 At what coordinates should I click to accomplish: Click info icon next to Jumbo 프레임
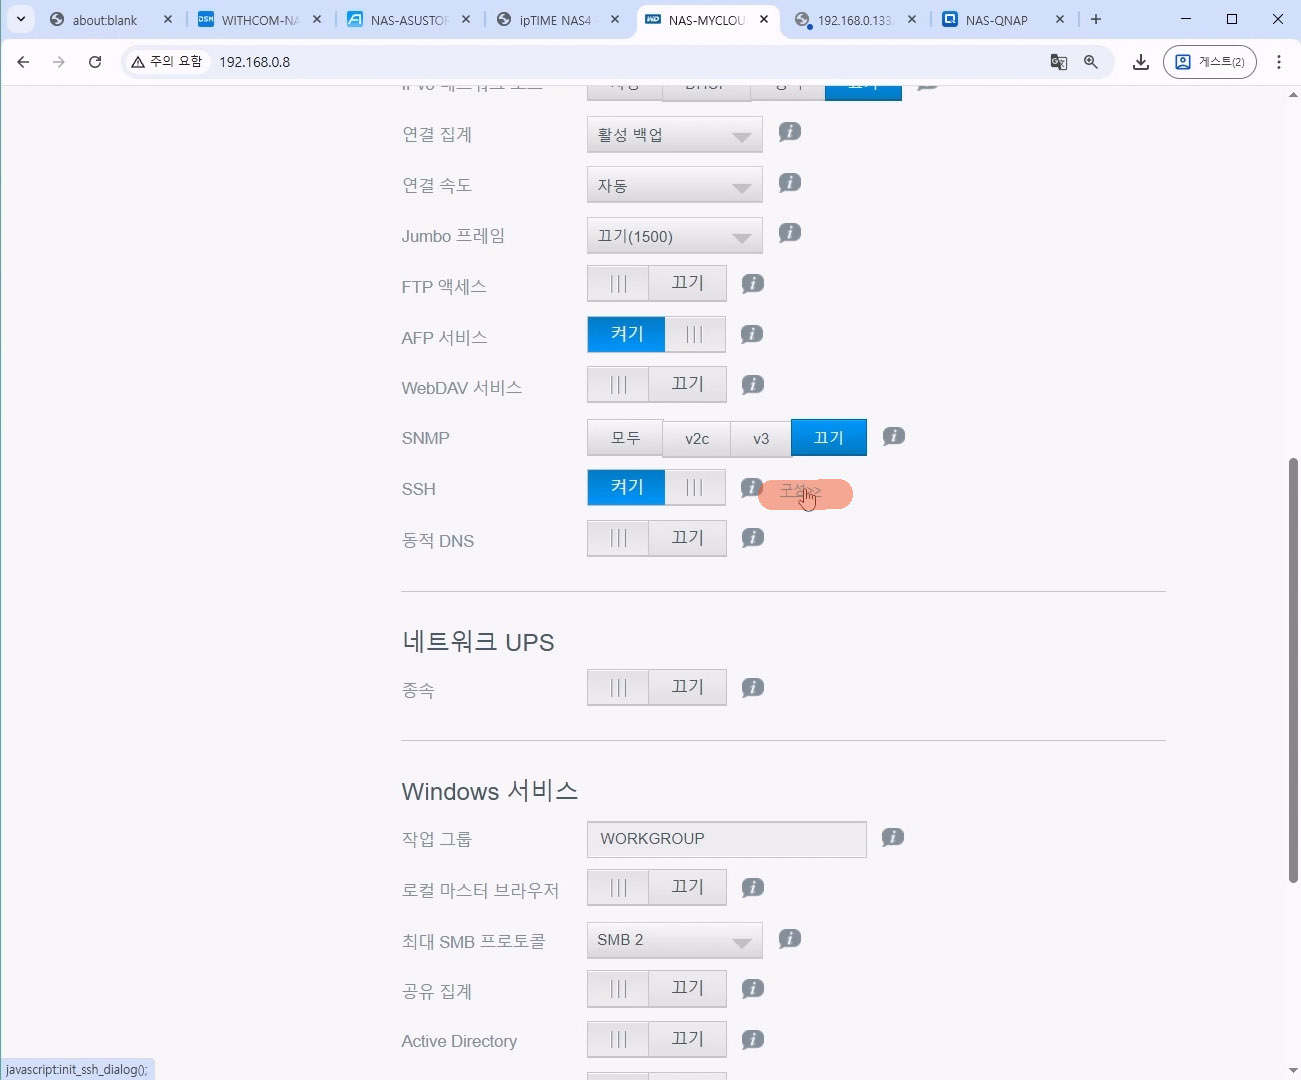pyautogui.click(x=790, y=233)
